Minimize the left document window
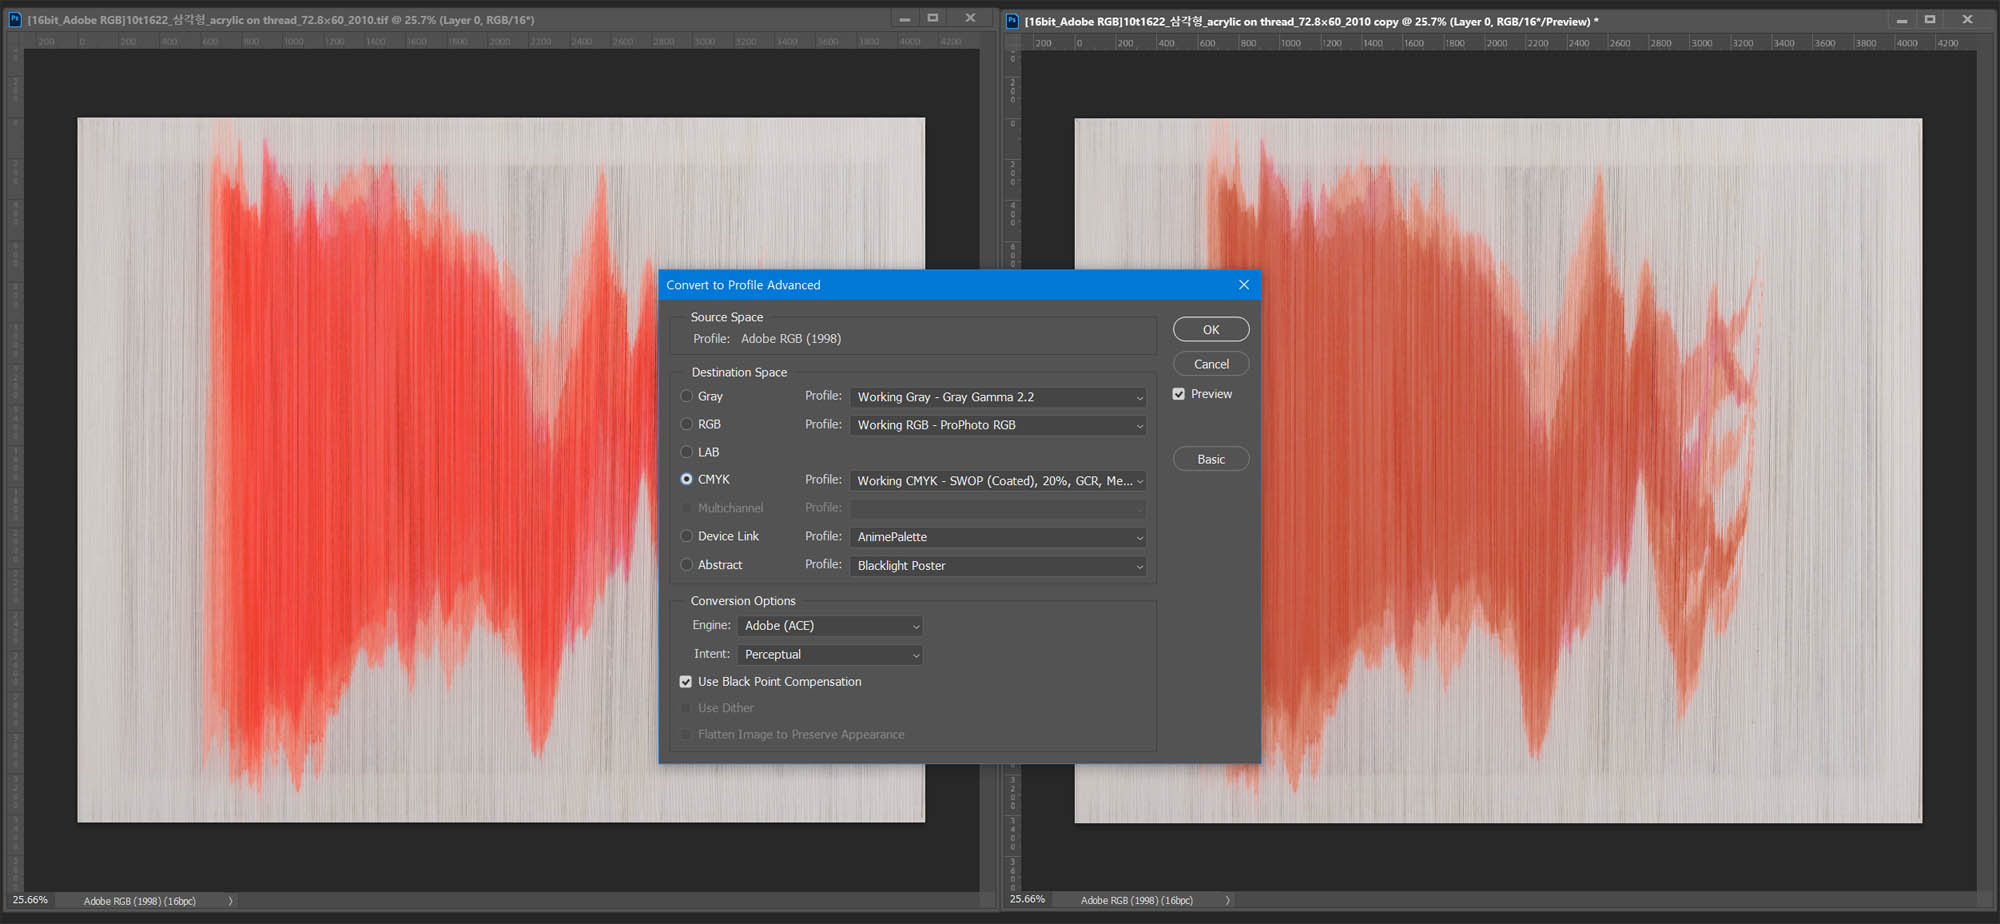The height and width of the screenshot is (924, 2000). pyautogui.click(x=904, y=19)
